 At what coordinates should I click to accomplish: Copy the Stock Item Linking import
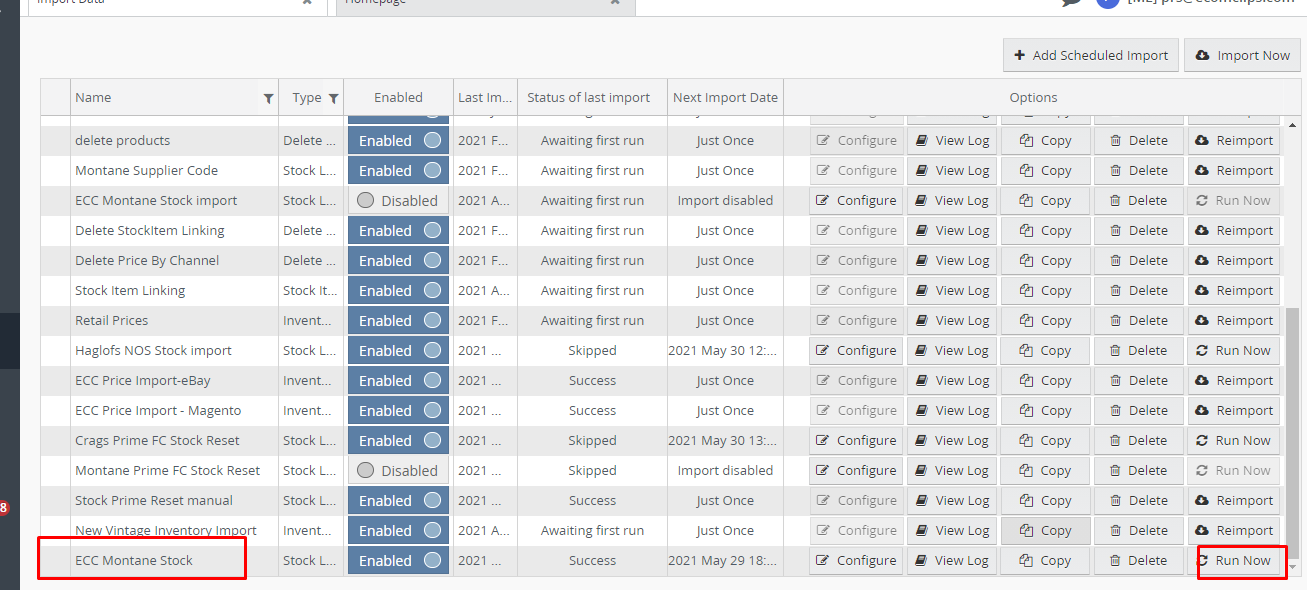point(1045,291)
